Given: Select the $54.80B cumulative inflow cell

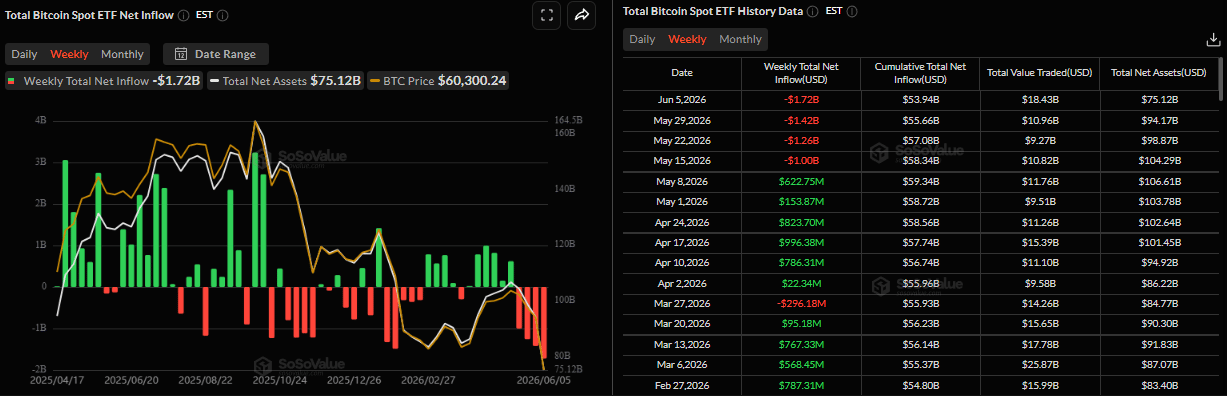Looking at the screenshot, I should click(x=919, y=385).
